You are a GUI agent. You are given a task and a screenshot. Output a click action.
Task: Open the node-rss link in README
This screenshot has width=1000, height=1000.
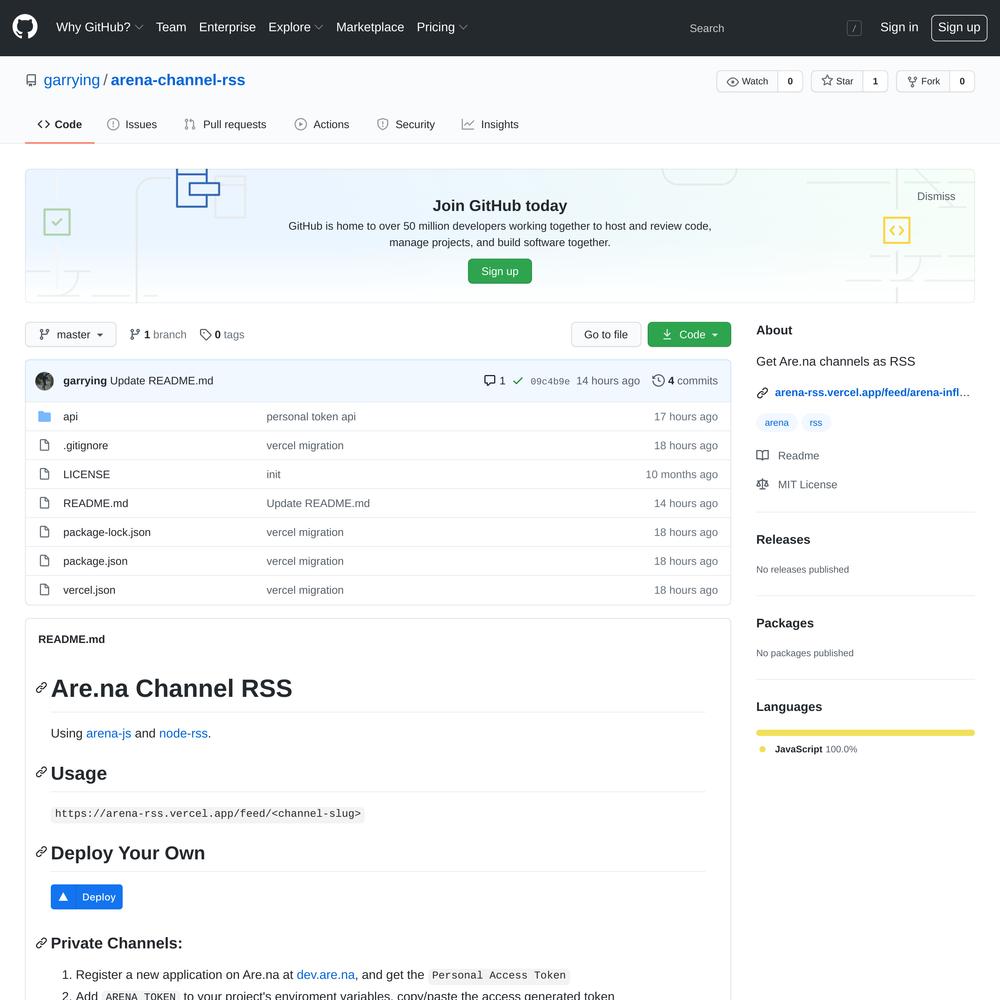(184, 733)
